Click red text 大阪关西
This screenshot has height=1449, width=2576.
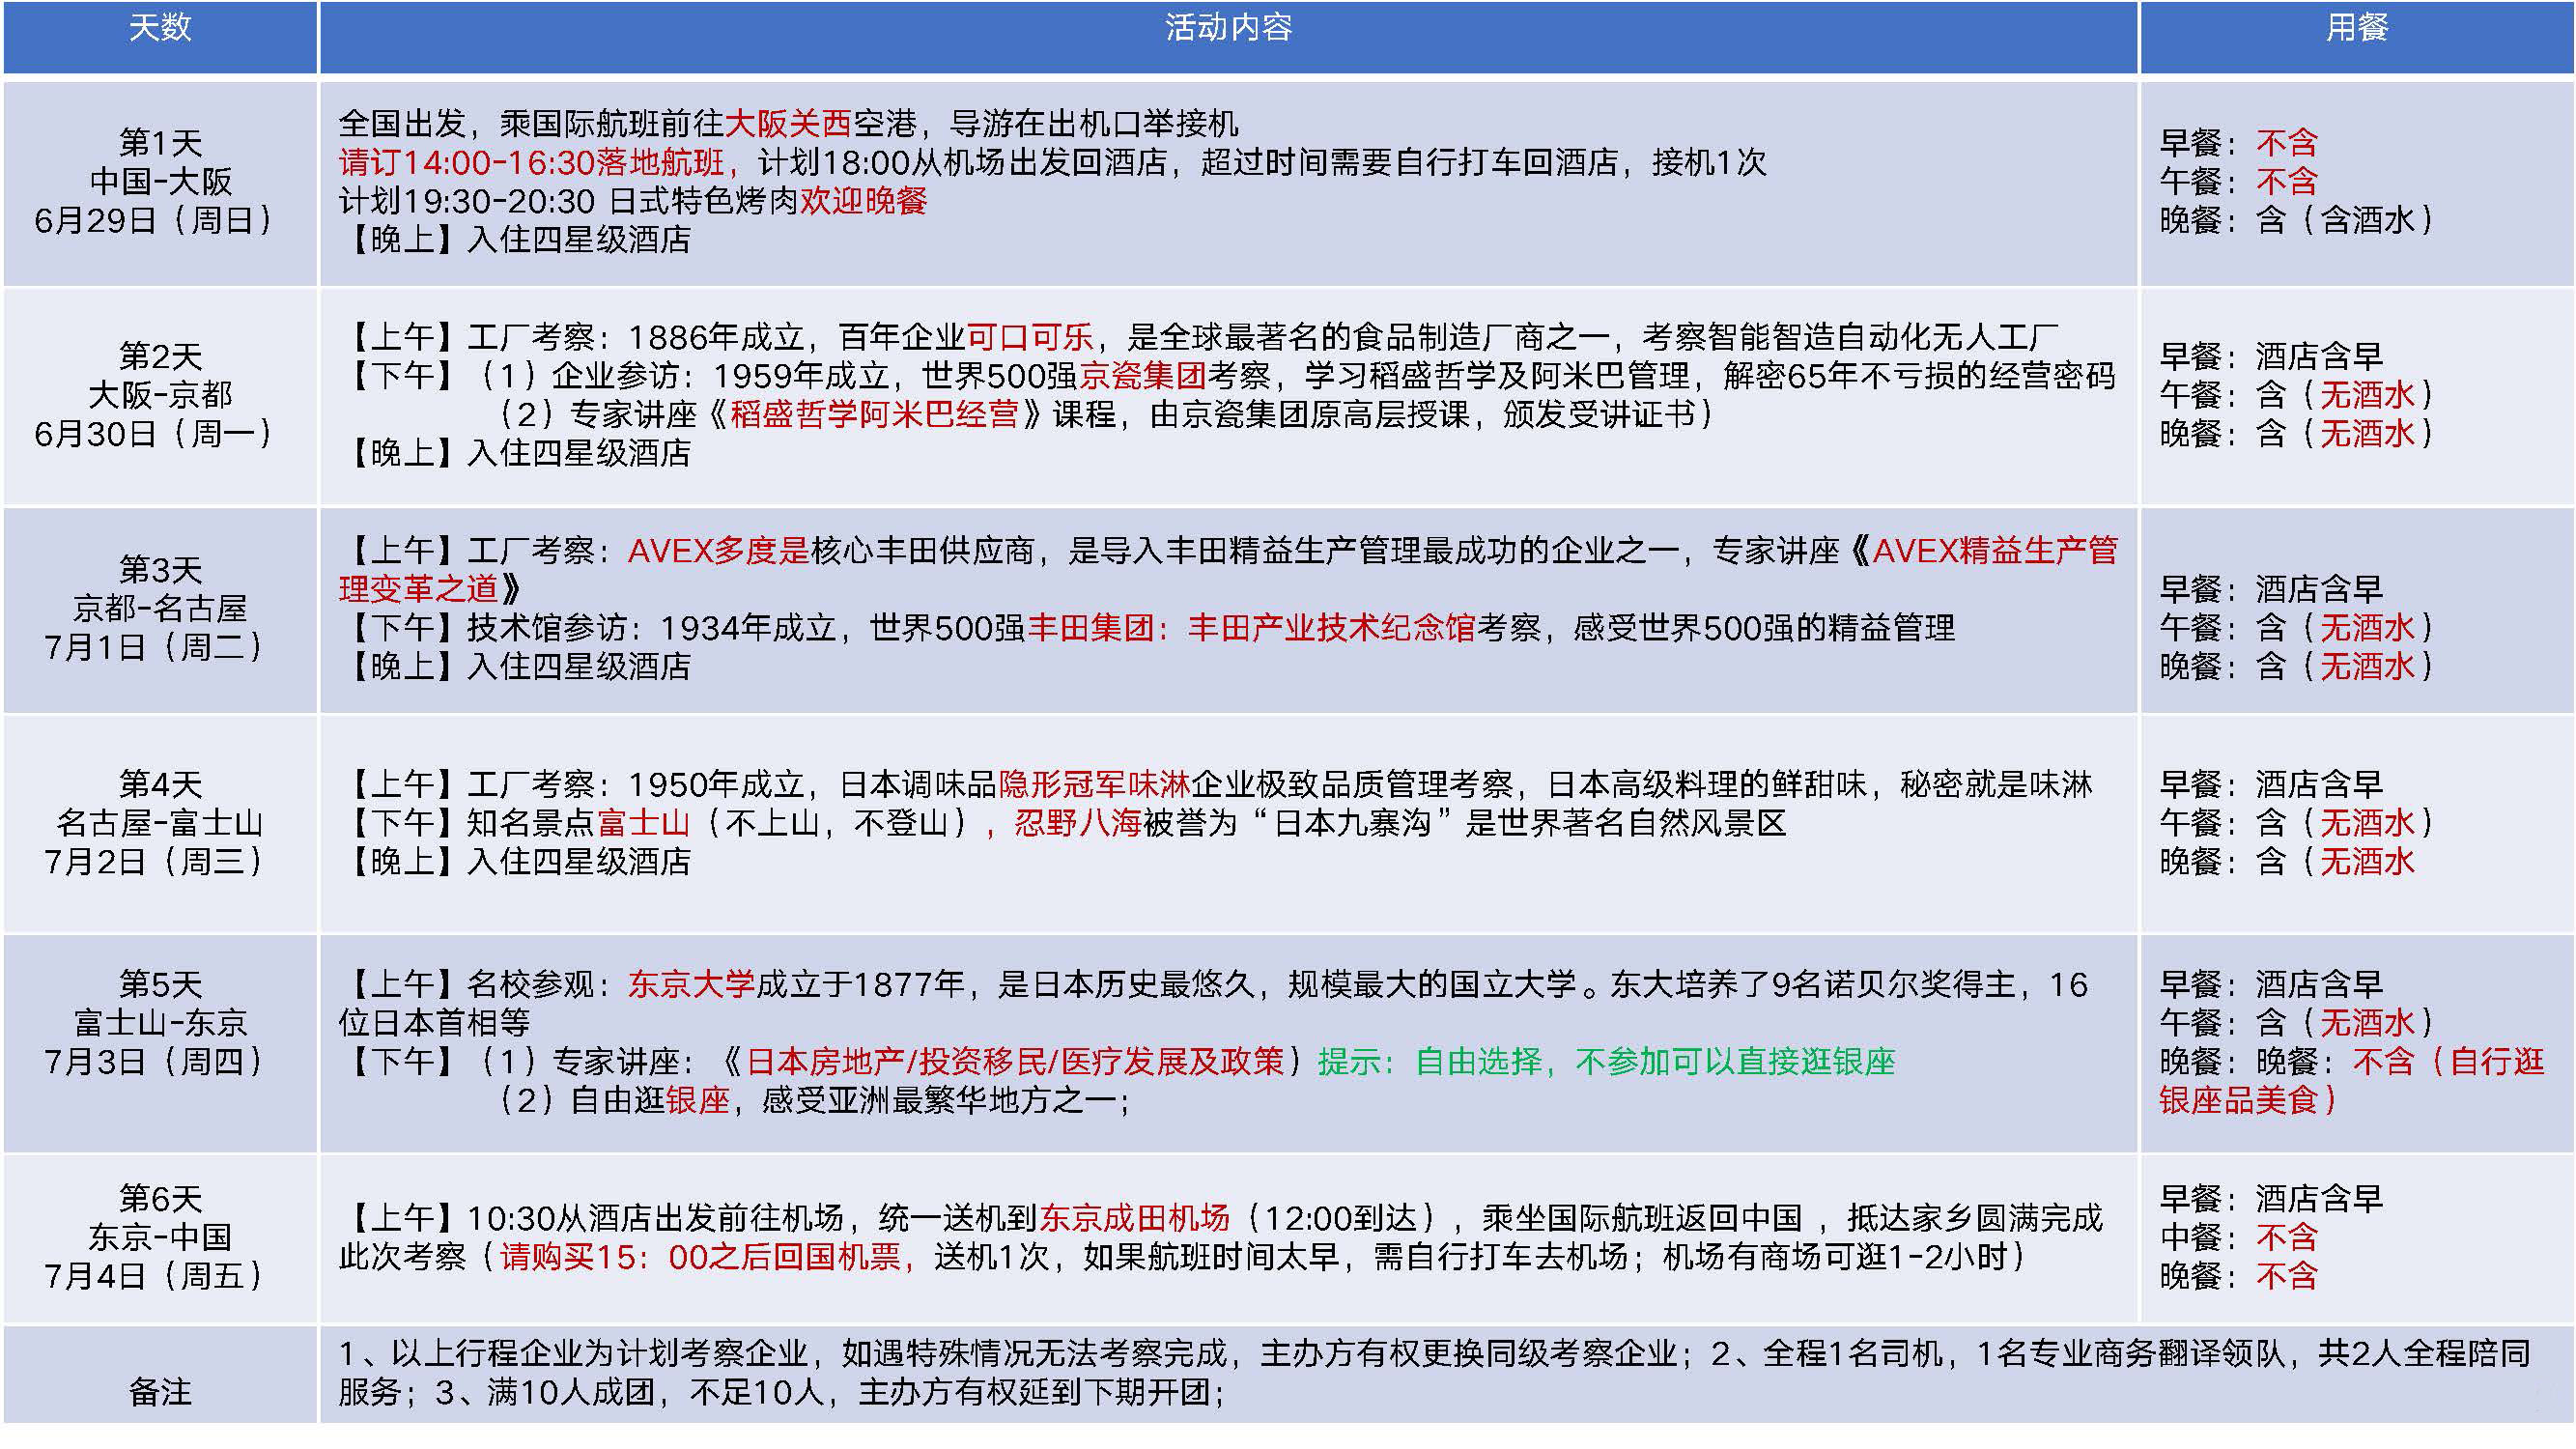pos(787,124)
